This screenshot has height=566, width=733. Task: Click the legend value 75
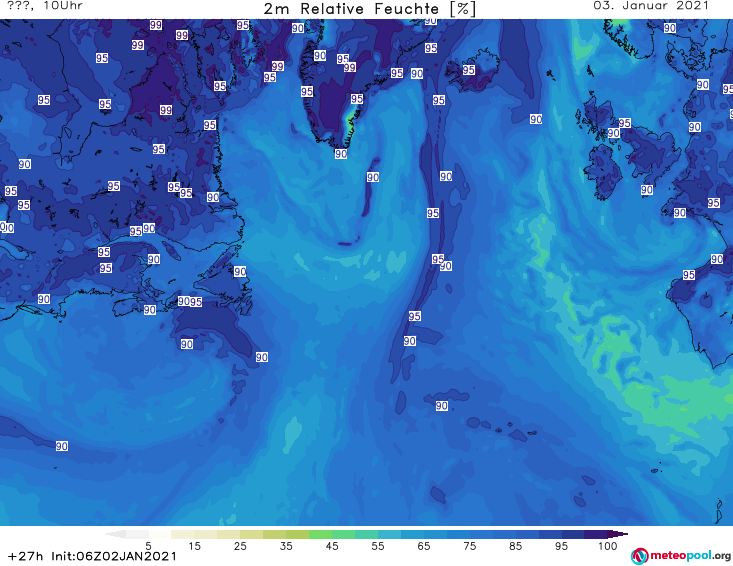click(x=469, y=545)
